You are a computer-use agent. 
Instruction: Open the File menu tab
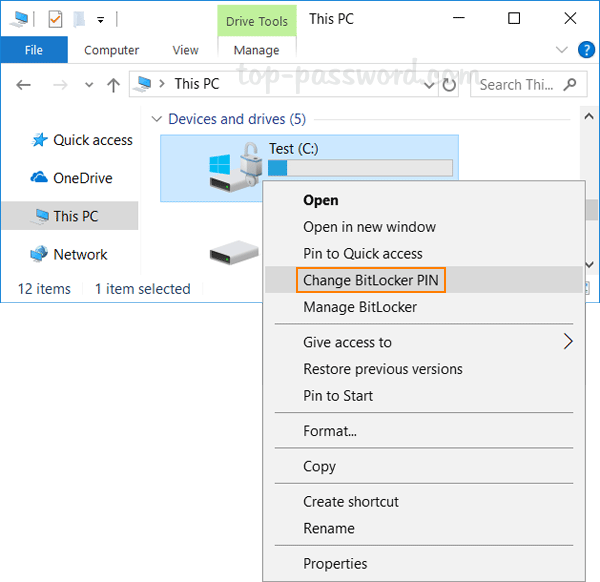pos(34,50)
